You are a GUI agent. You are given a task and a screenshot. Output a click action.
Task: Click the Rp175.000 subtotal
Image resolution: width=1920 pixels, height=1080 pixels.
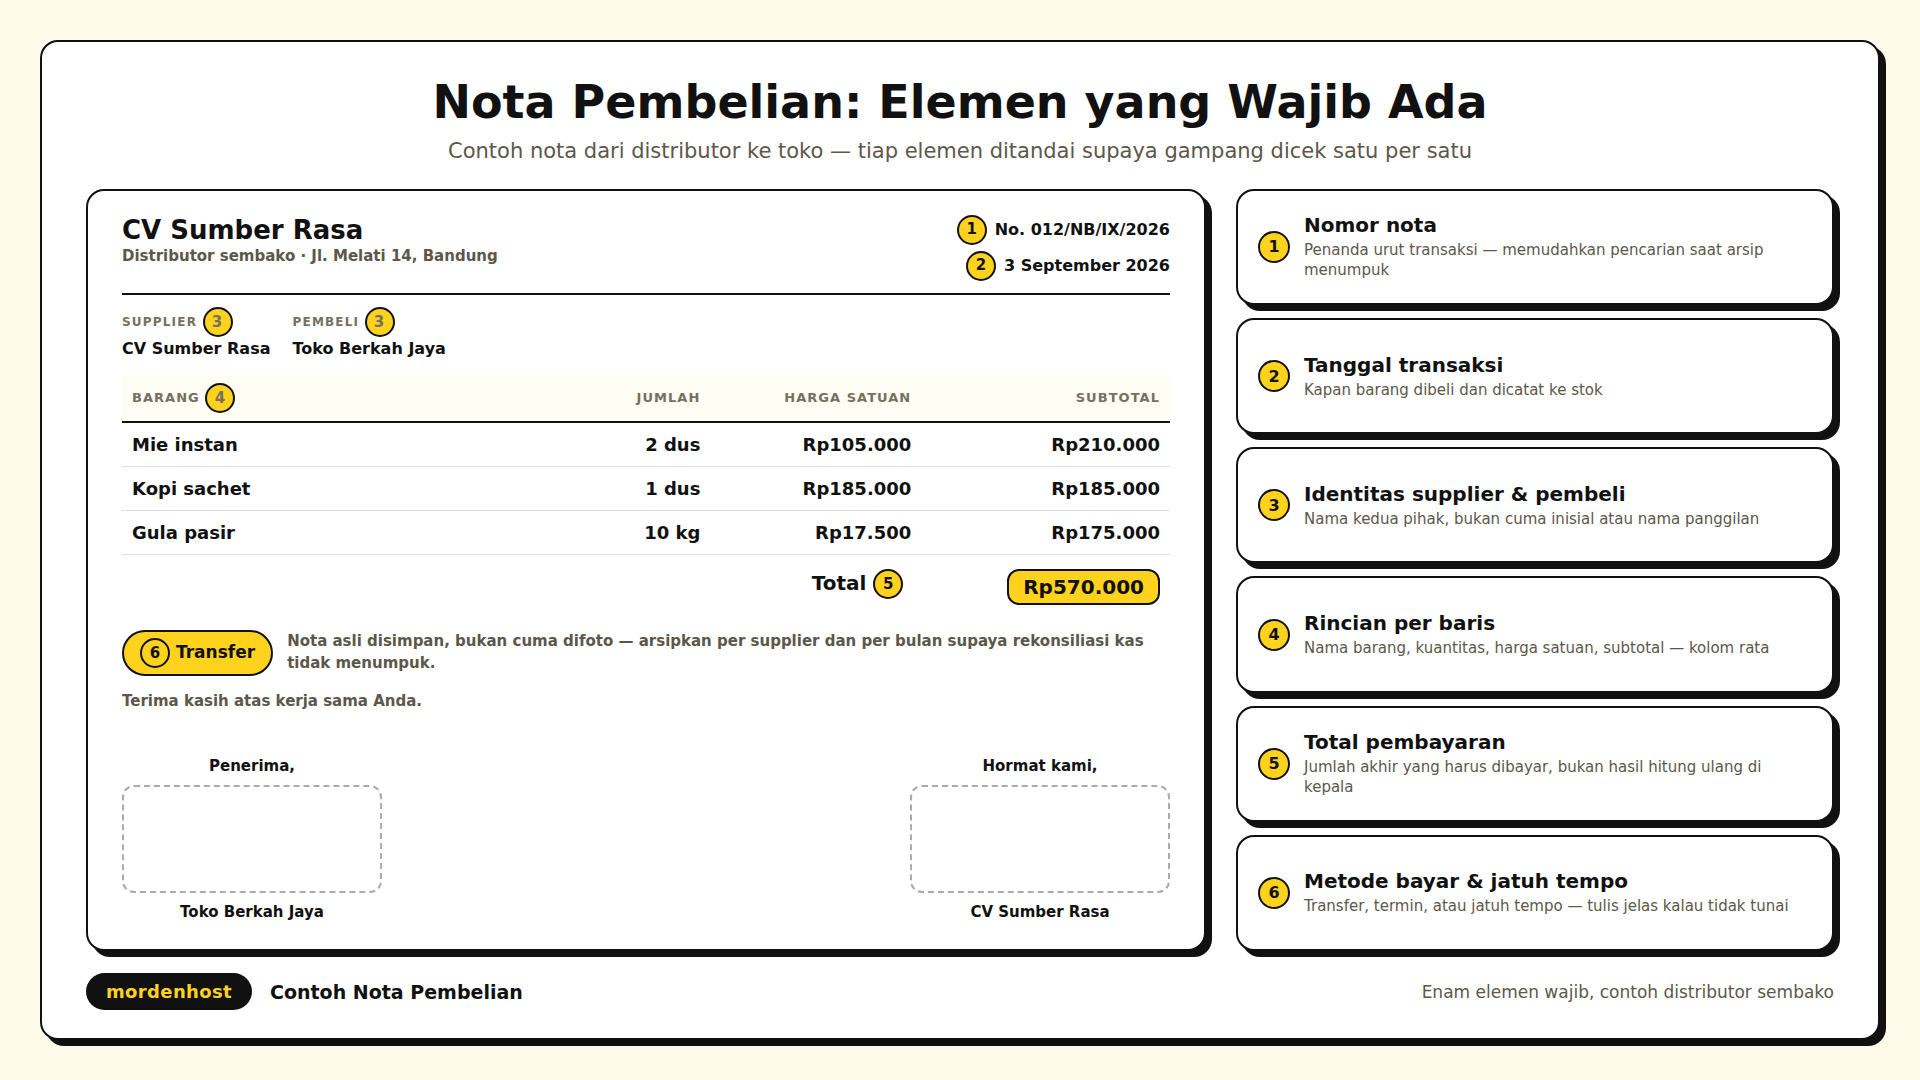point(1105,533)
